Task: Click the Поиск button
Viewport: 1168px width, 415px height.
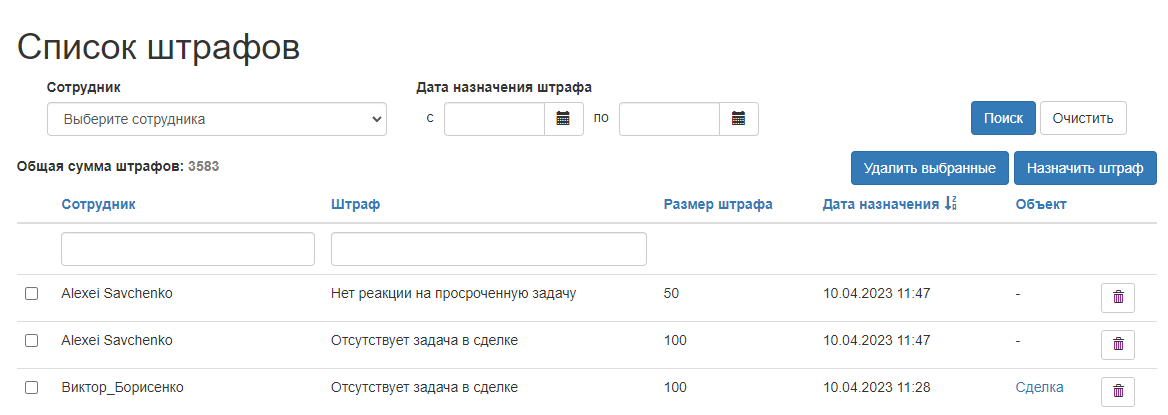Action: click(1003, 118)
